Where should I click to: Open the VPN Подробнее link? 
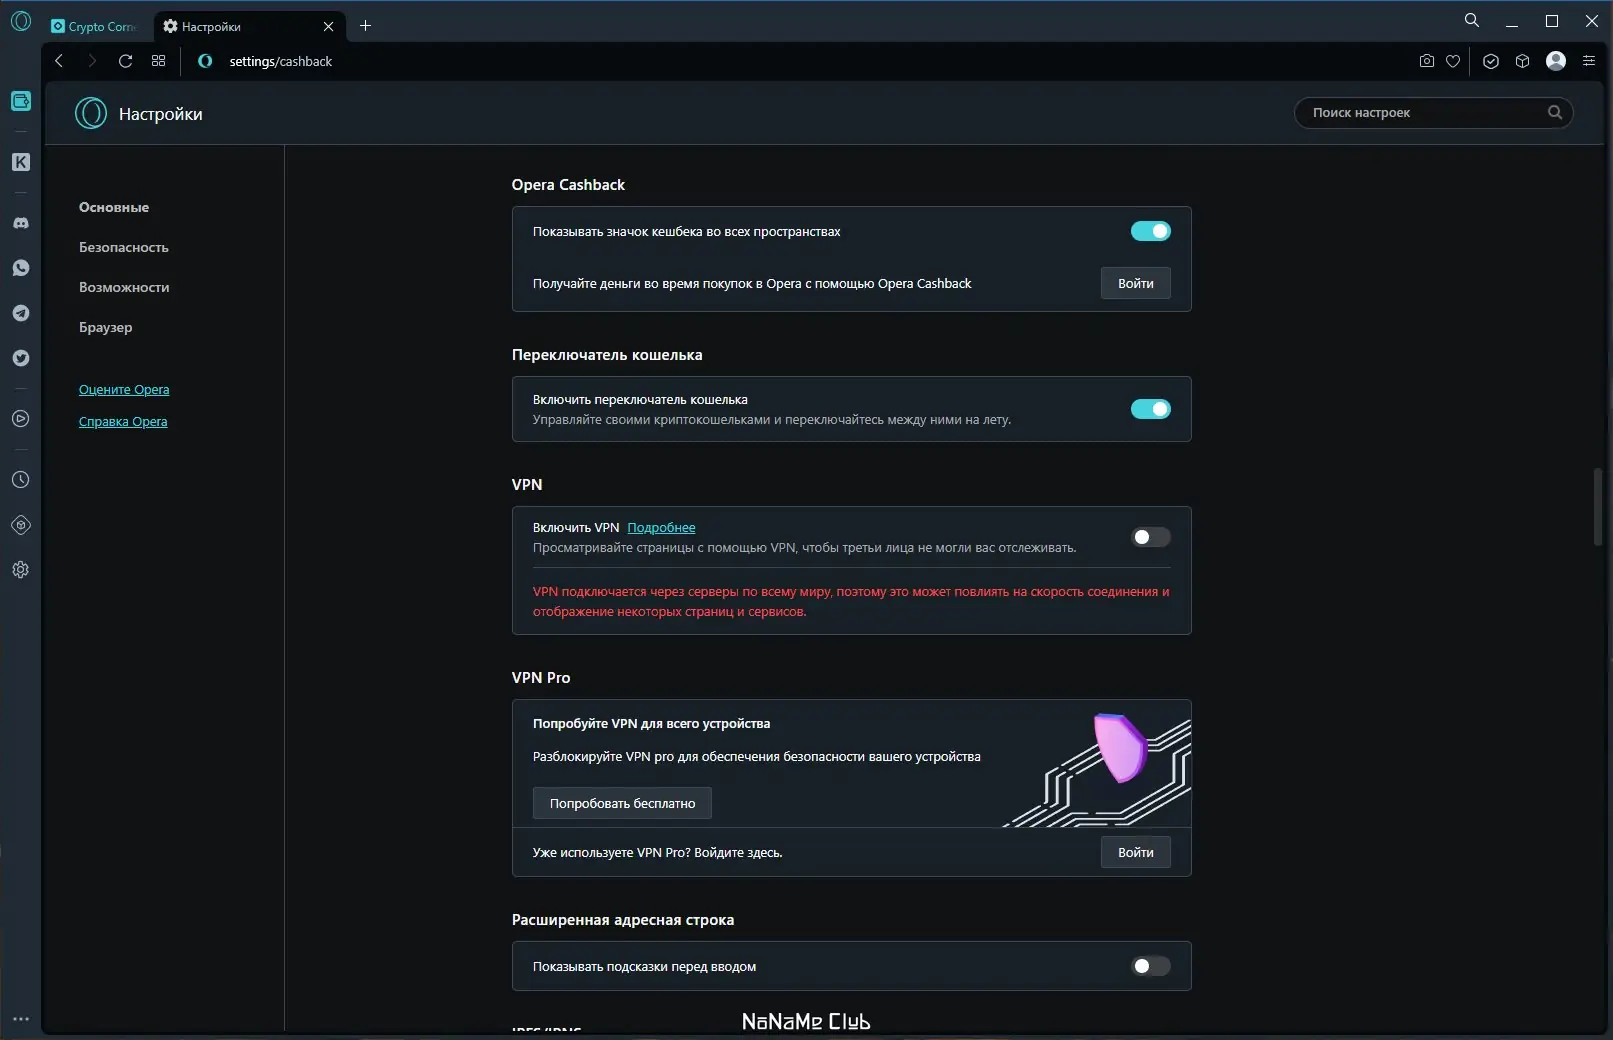661,527
